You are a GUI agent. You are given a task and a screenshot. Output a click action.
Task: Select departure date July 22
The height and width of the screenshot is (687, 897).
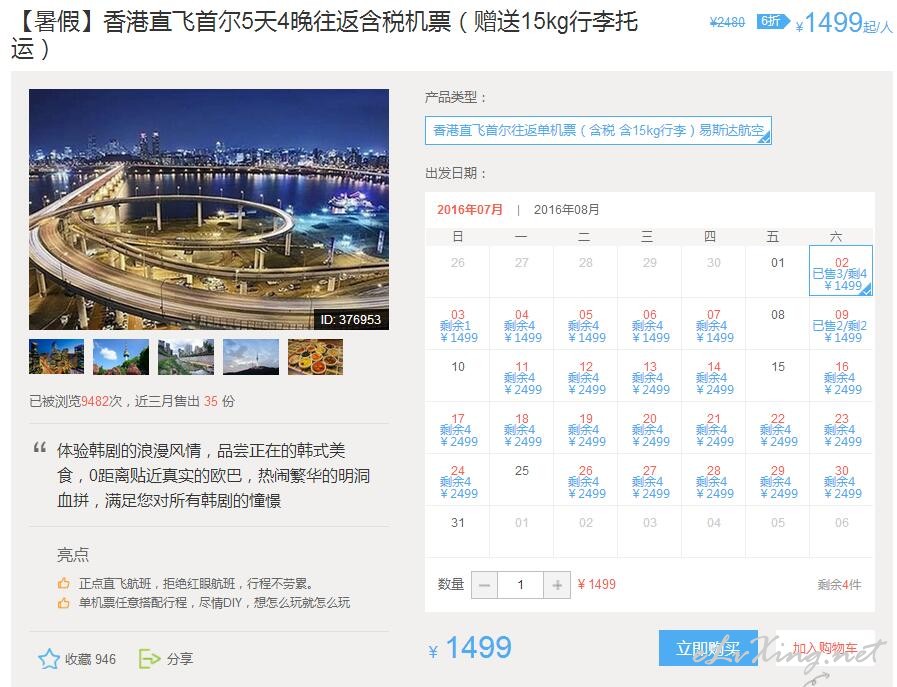778,428
